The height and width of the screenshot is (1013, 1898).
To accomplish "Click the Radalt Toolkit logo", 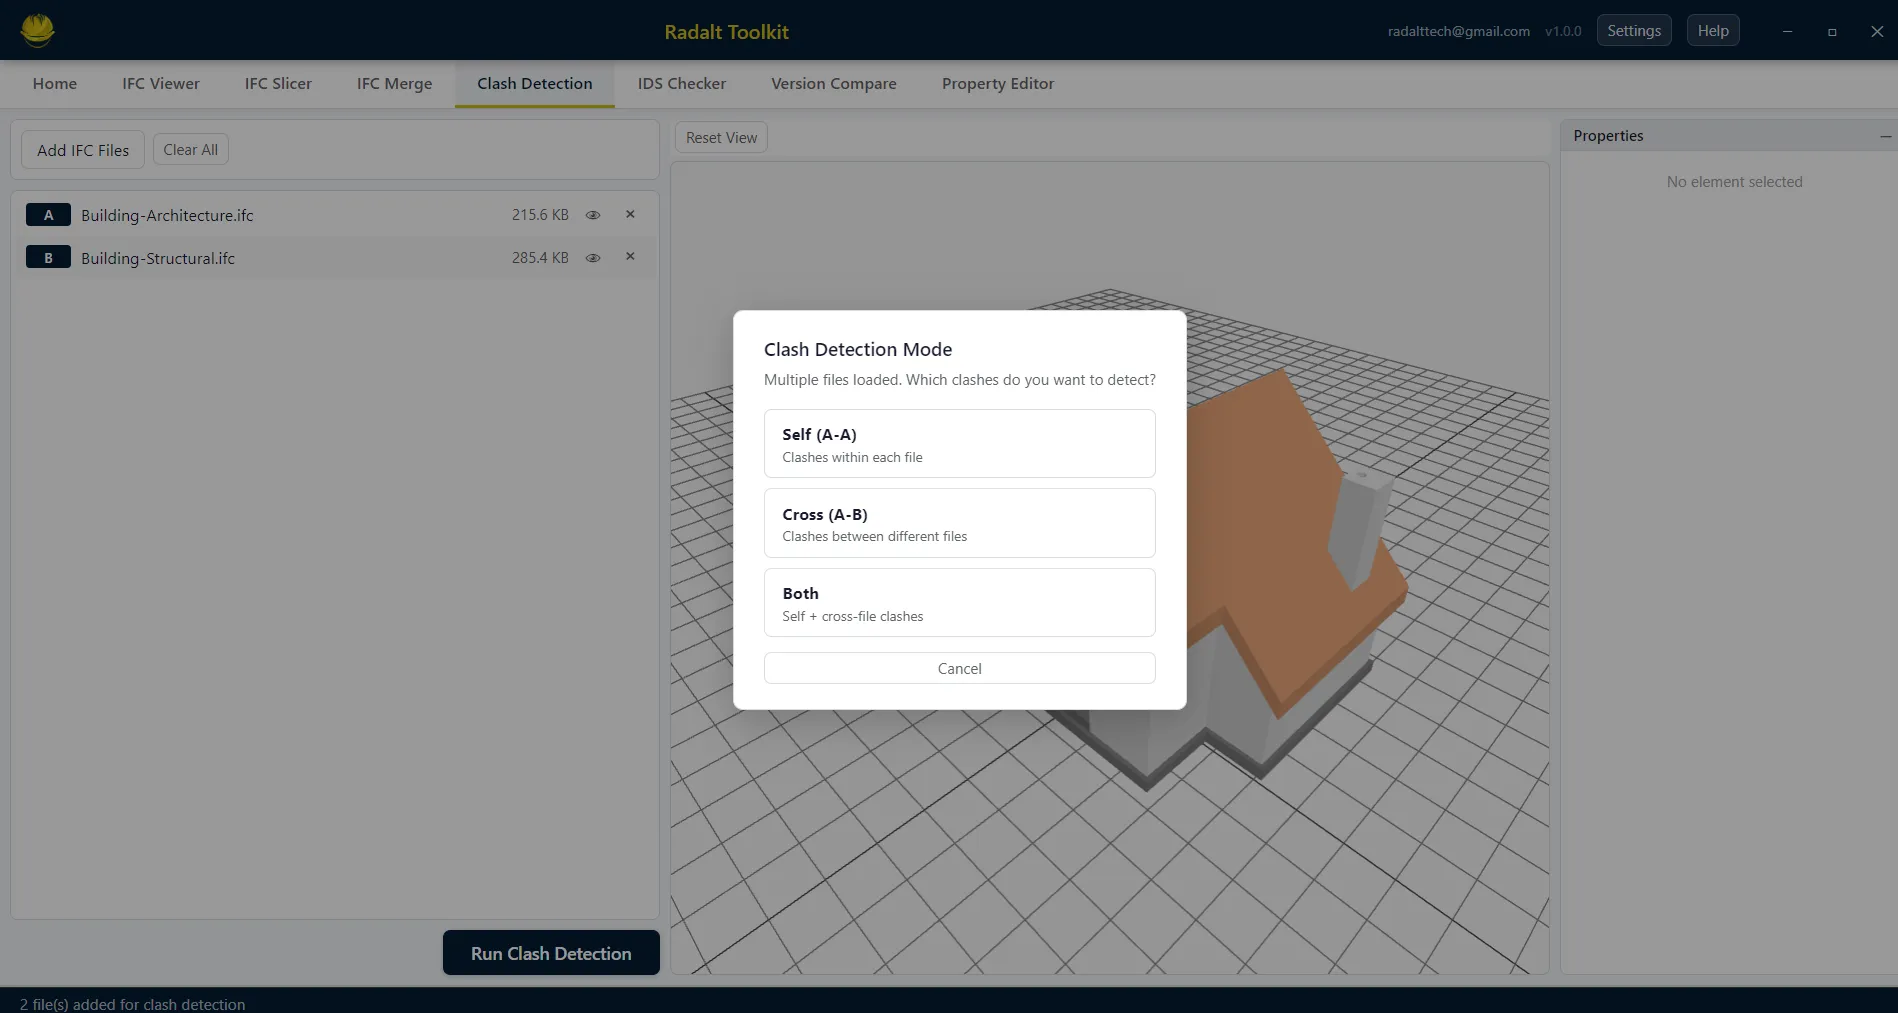I will pos(37,30).
